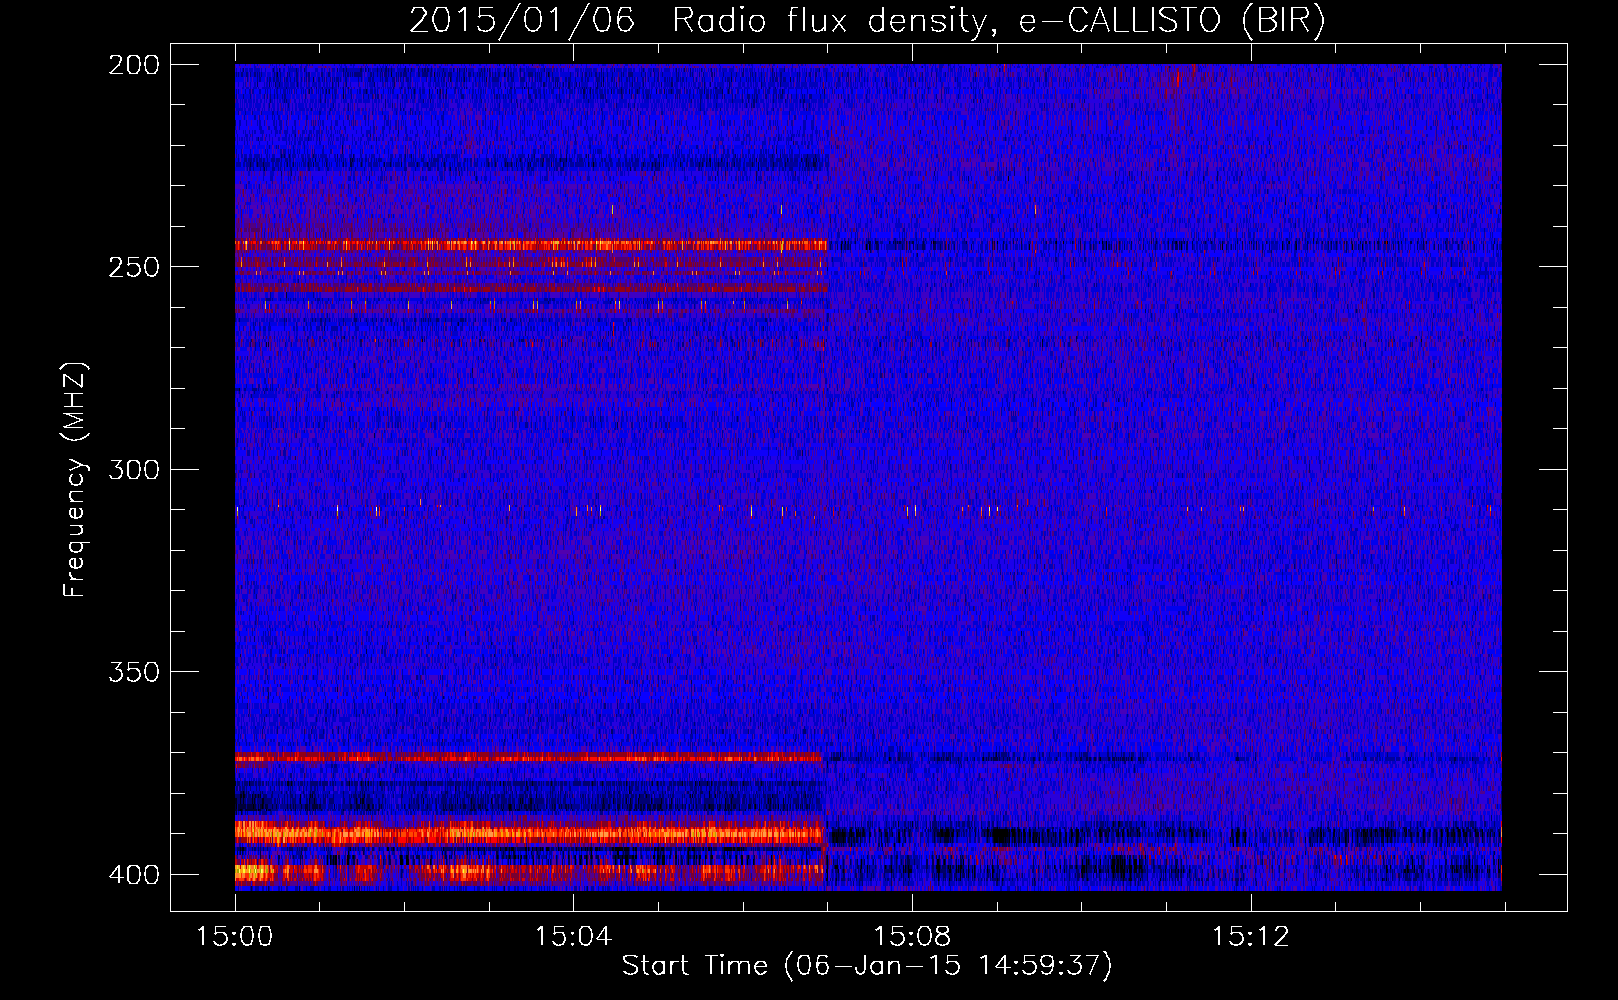Click the 350 frequency tick label

click(x=134, y=672)
